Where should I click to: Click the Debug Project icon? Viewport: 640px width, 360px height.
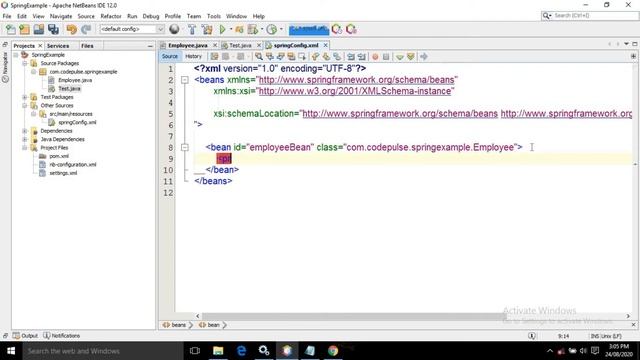pyautogui.click(x=239, y=29)
